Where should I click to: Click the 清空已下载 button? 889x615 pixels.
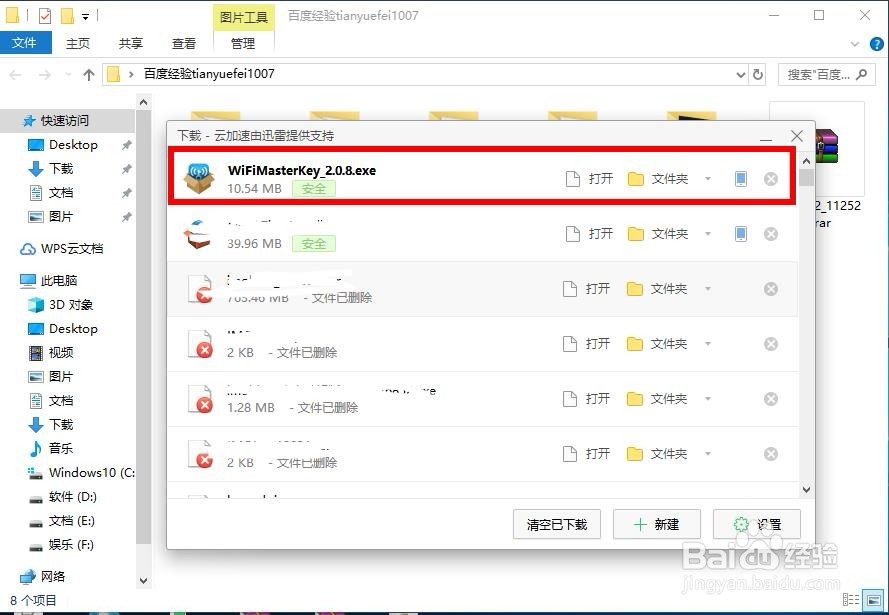pyautogui.click(x=556, y=524)
